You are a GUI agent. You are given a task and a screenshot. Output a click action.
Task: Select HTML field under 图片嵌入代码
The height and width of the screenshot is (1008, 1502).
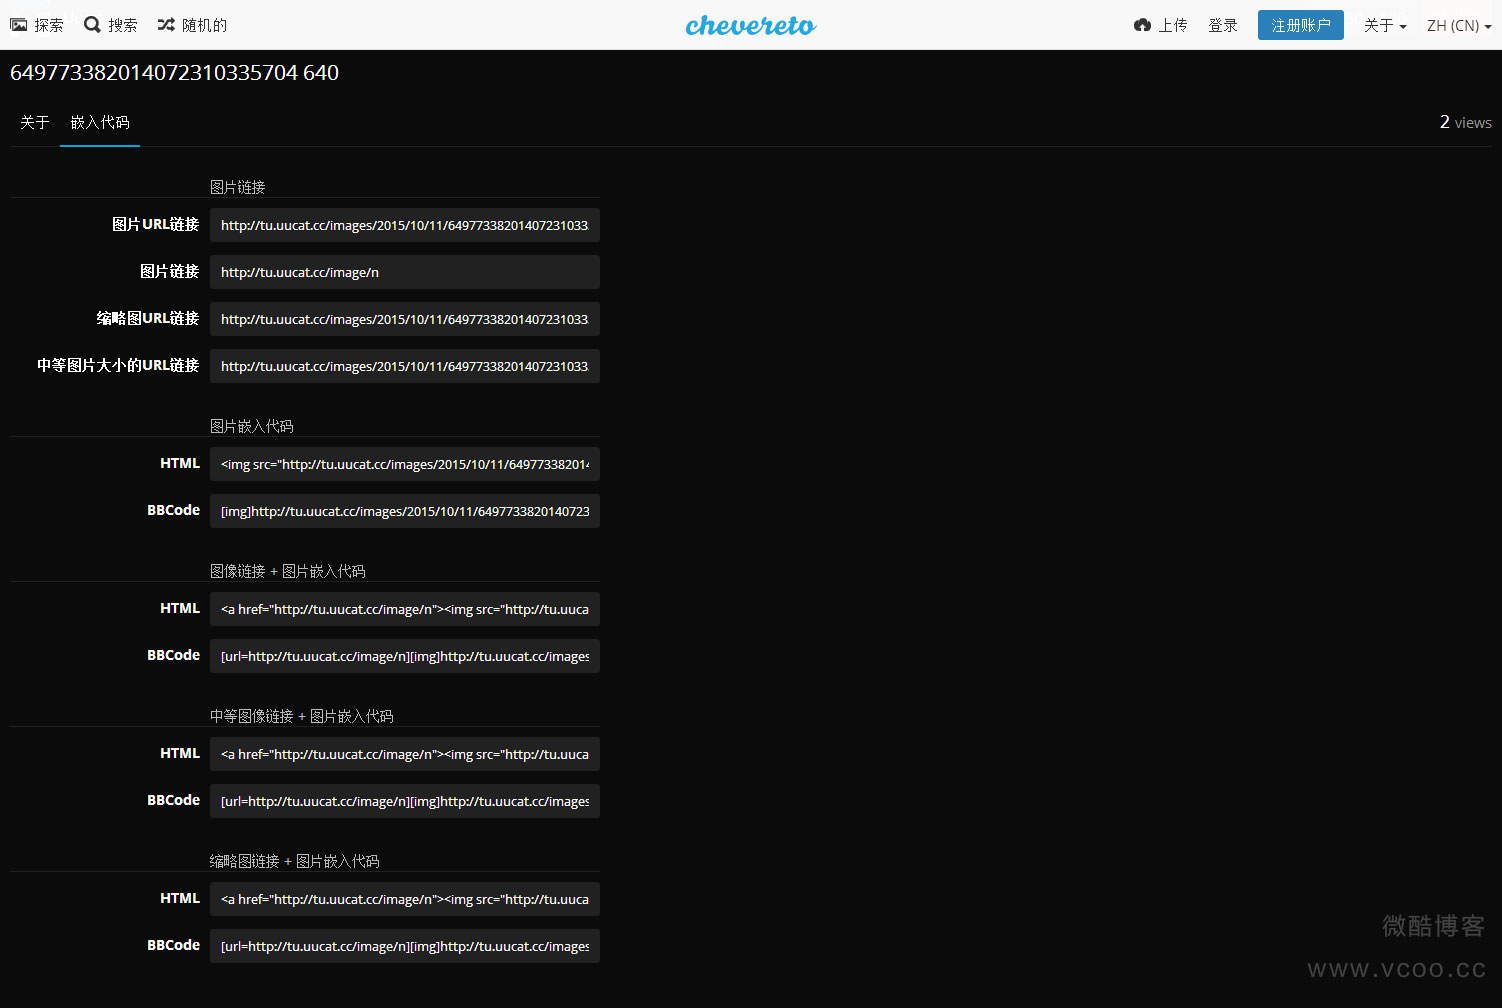tap(404, 464)
